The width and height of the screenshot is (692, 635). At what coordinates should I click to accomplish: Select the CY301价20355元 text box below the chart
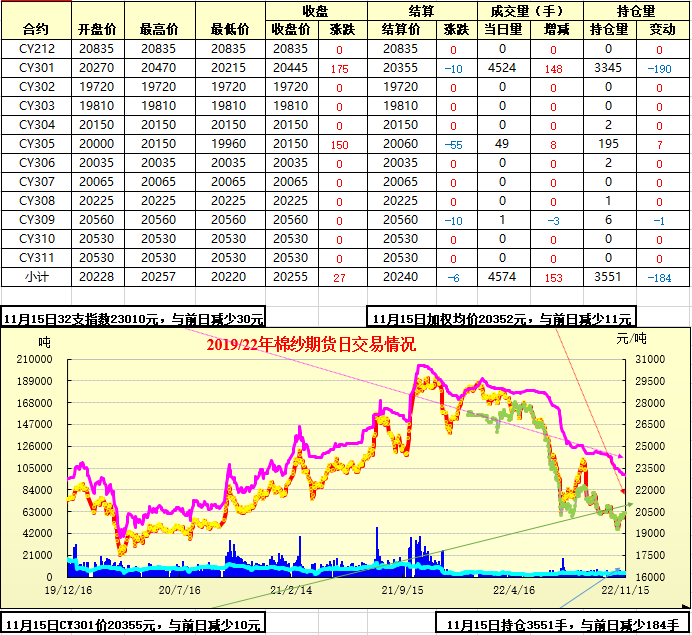pos(133,625)
